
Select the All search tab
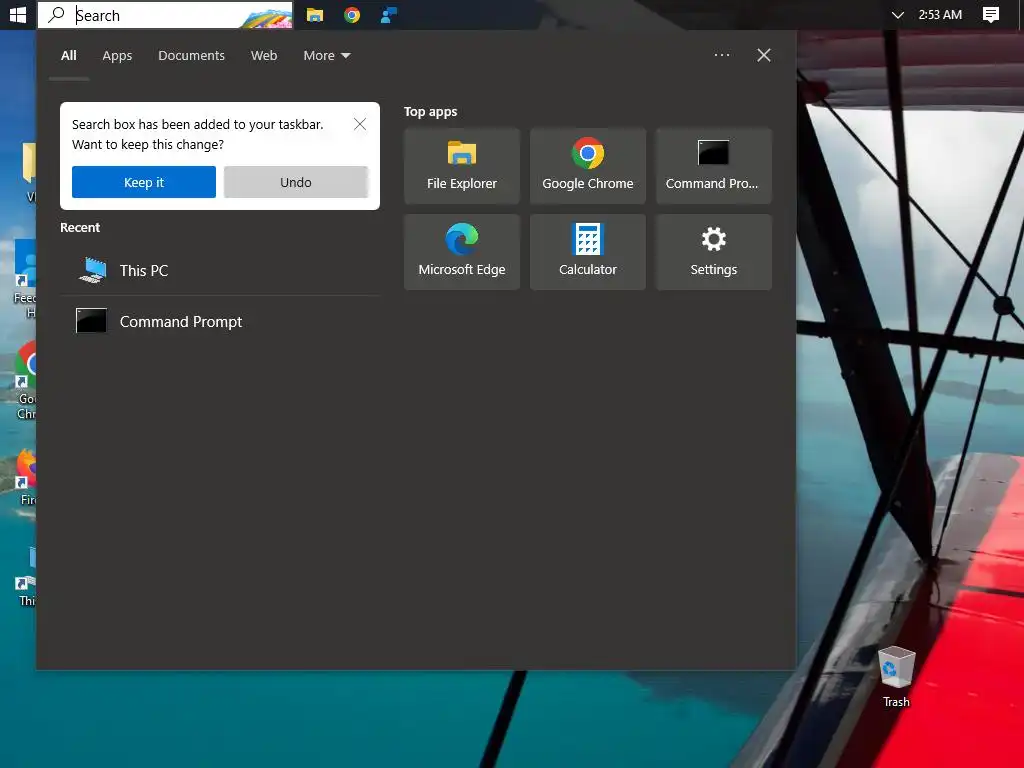pyautogui.click(x=69, y=56)
